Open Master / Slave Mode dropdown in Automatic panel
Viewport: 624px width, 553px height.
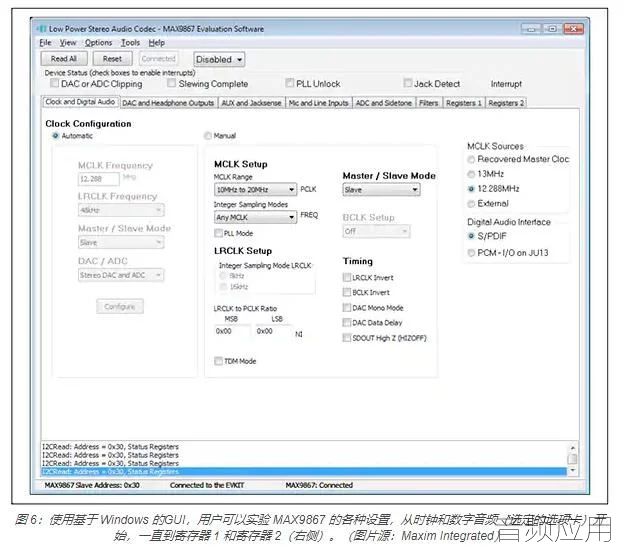tap(121, 242)
